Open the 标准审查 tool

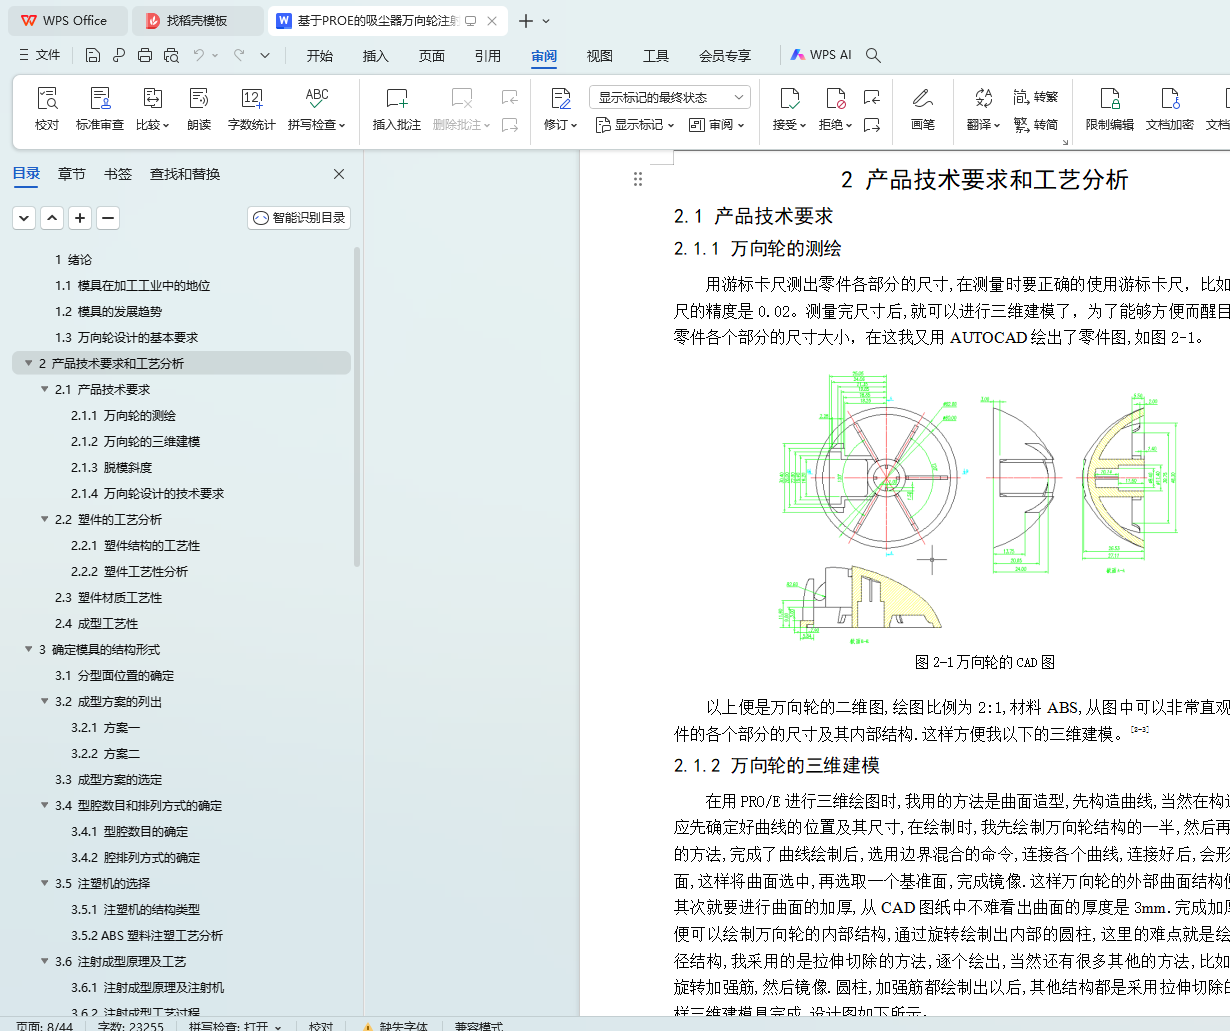tap(100, 109)
